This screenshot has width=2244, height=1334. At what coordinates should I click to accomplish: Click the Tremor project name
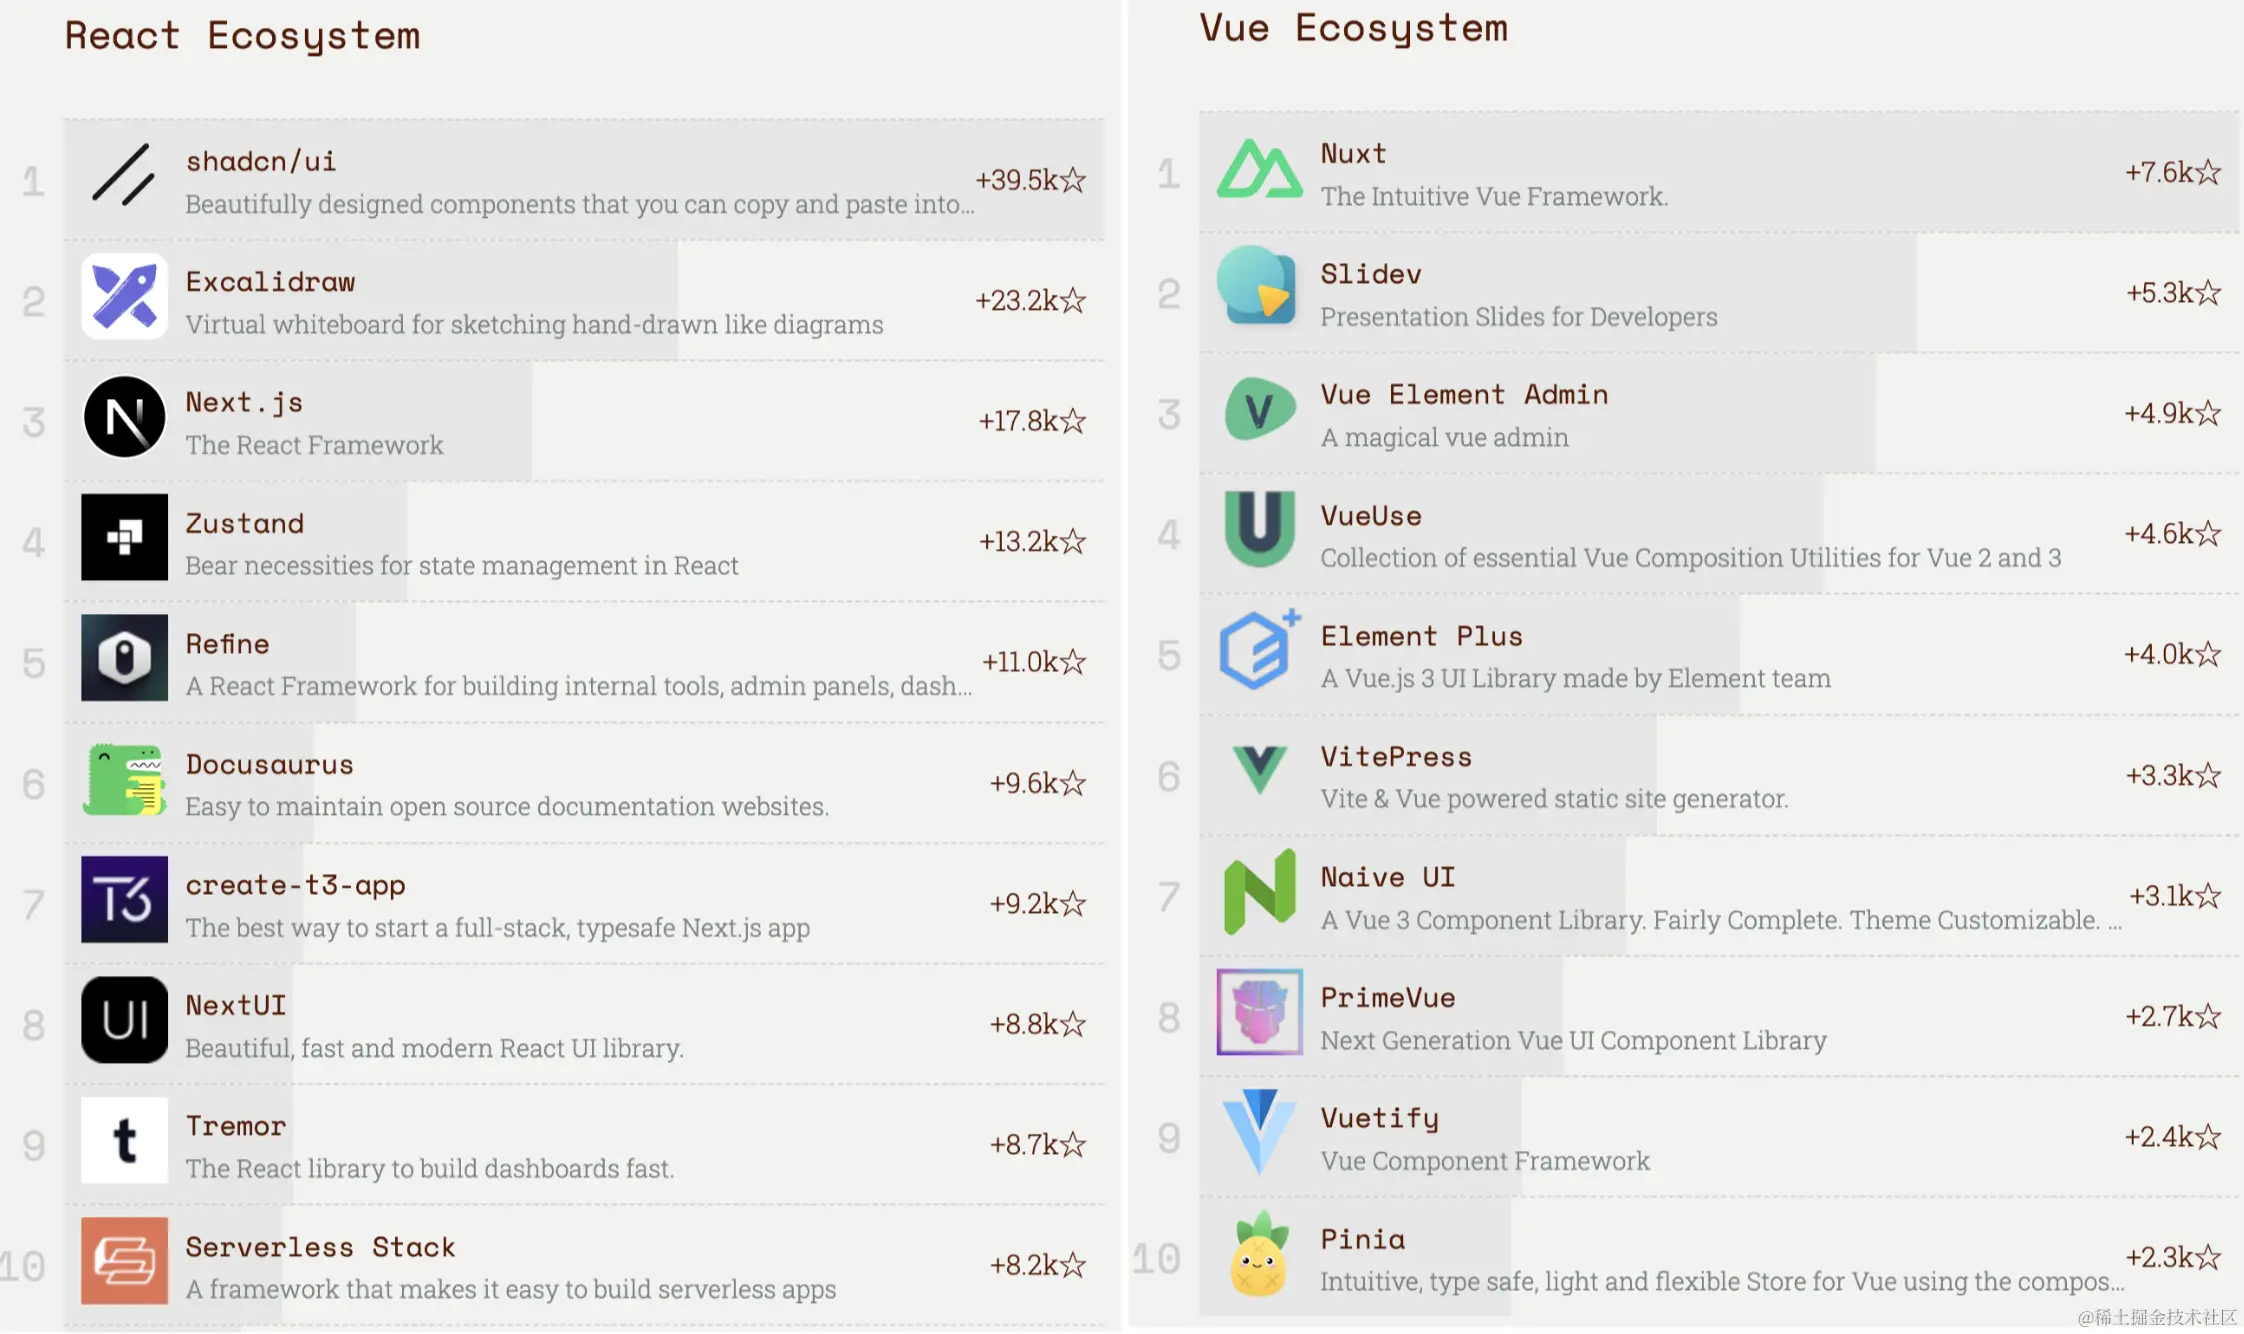click(x=236, y=1126)
